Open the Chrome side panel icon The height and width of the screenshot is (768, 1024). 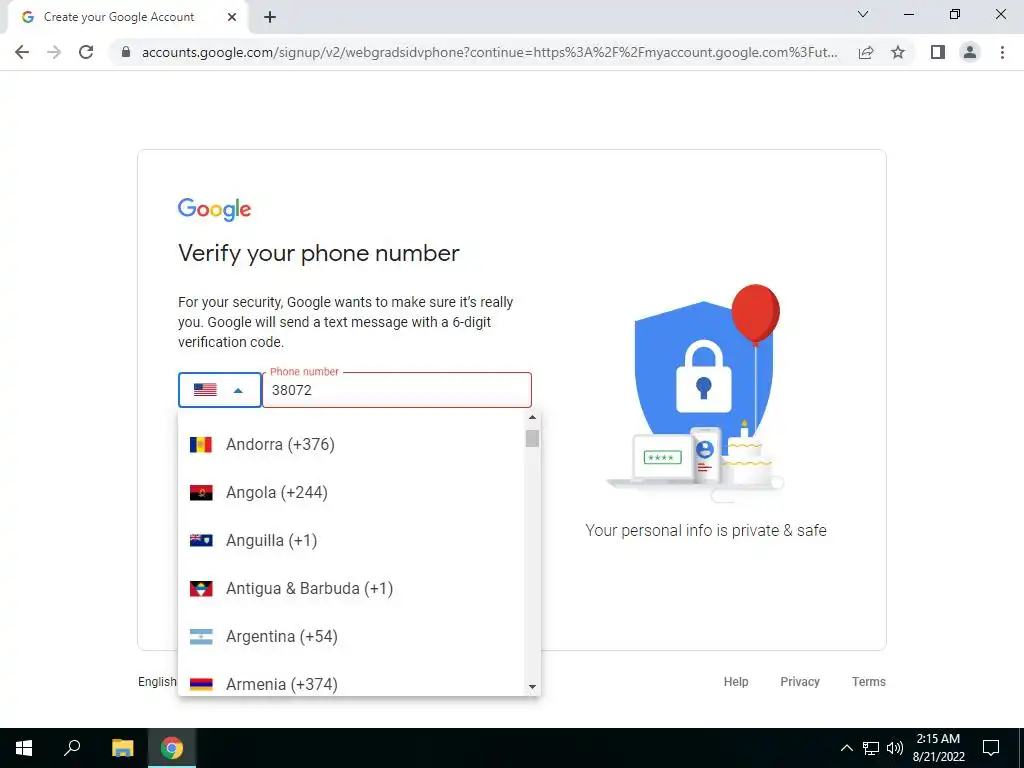pyautogui.click(x=938, y=52)
